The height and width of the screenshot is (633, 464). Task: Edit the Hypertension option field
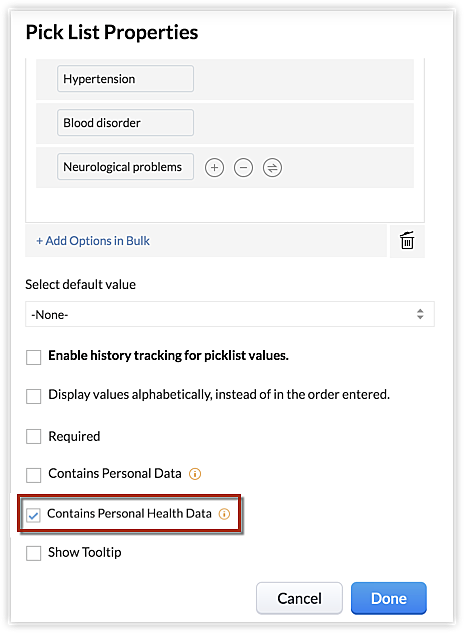125,79
